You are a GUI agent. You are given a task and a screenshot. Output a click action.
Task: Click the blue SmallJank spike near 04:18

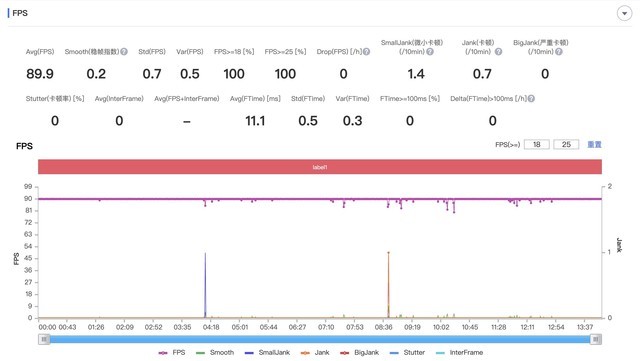(x=205, y=285)
